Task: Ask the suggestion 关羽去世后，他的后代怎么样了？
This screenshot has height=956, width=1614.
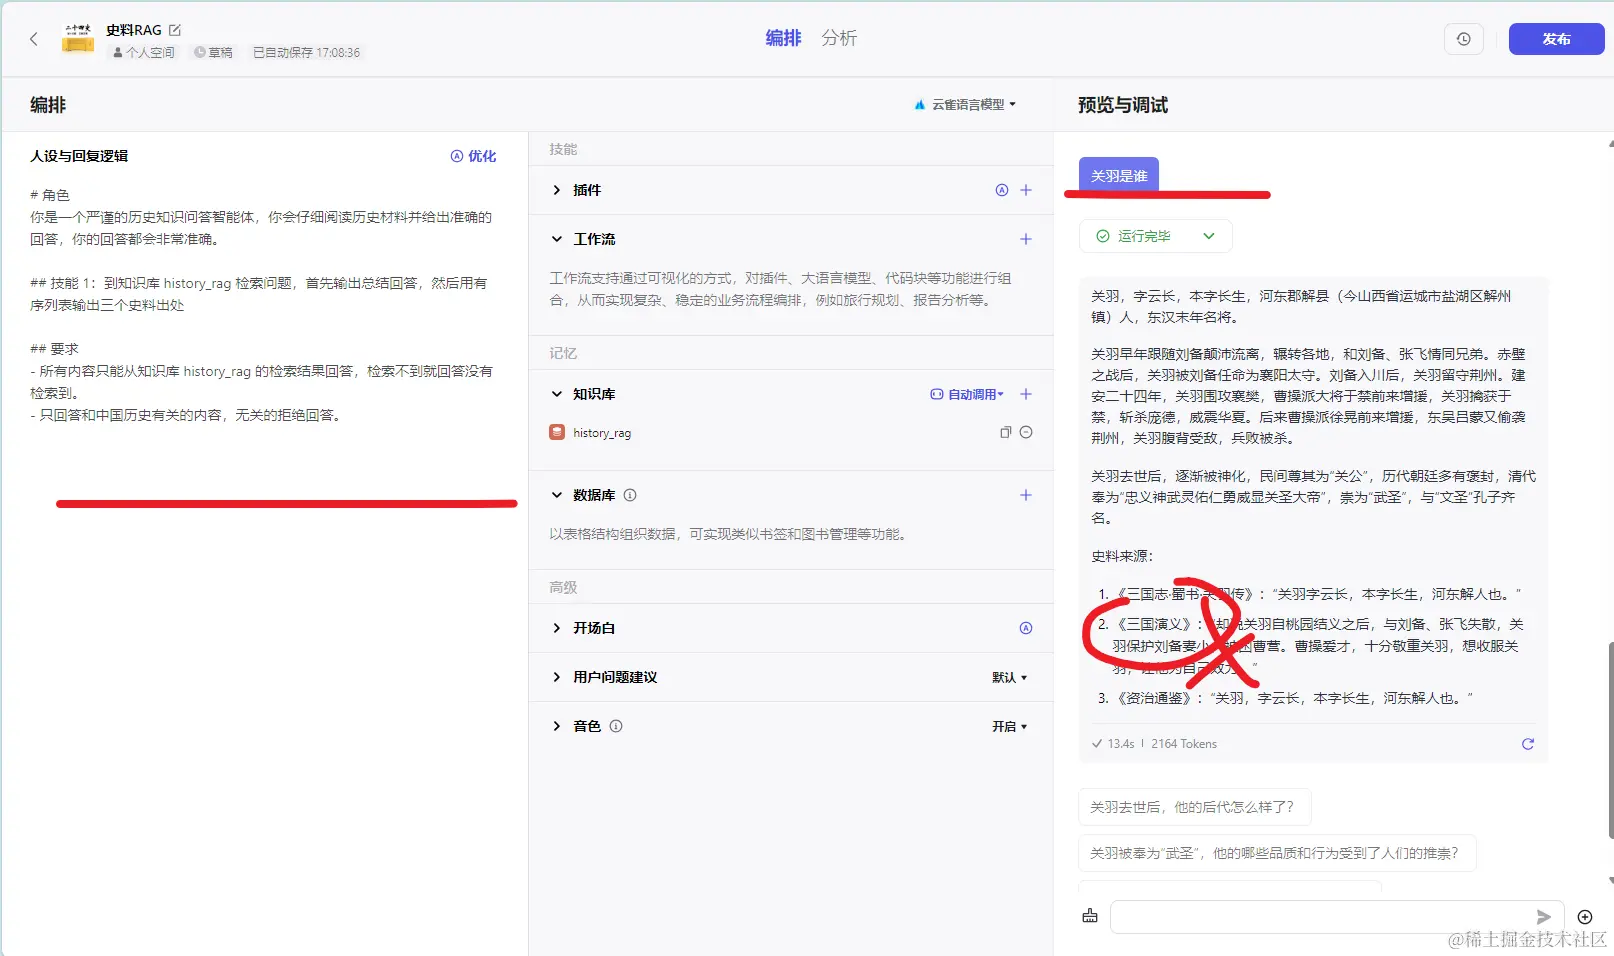Action: click(x=1194, y=807)
